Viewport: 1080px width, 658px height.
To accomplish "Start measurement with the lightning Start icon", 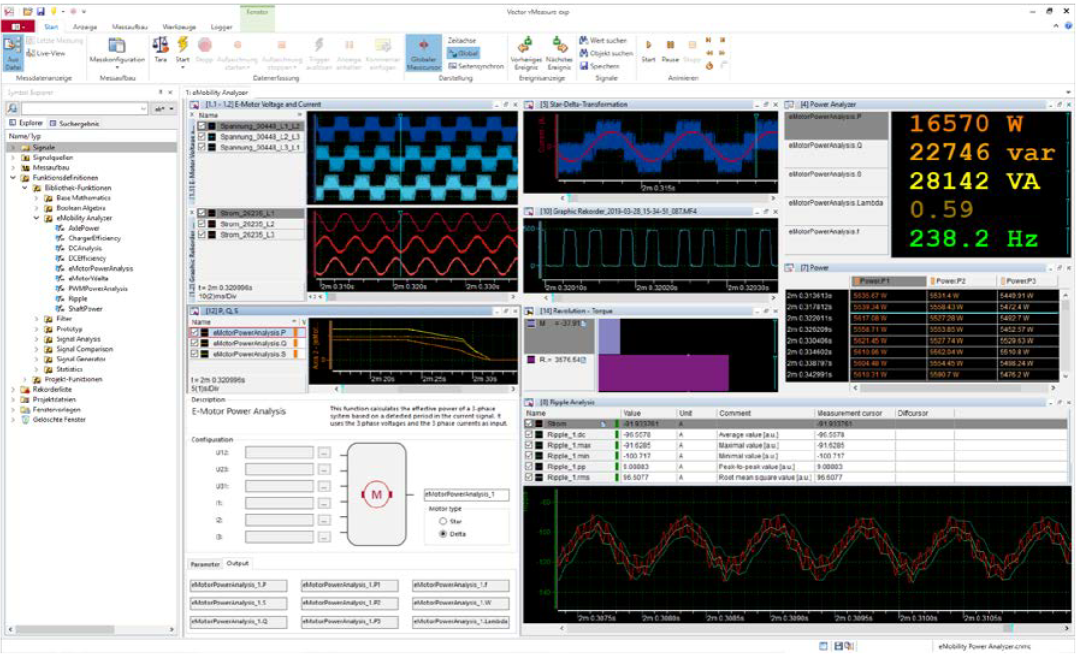I will point(183,45).
